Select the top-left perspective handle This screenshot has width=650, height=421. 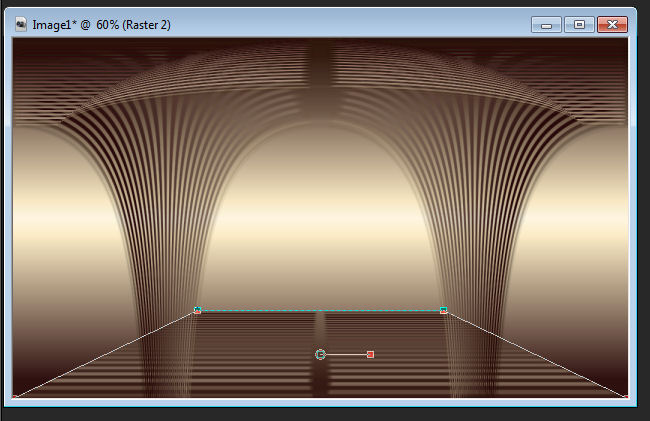click(198, 310)
